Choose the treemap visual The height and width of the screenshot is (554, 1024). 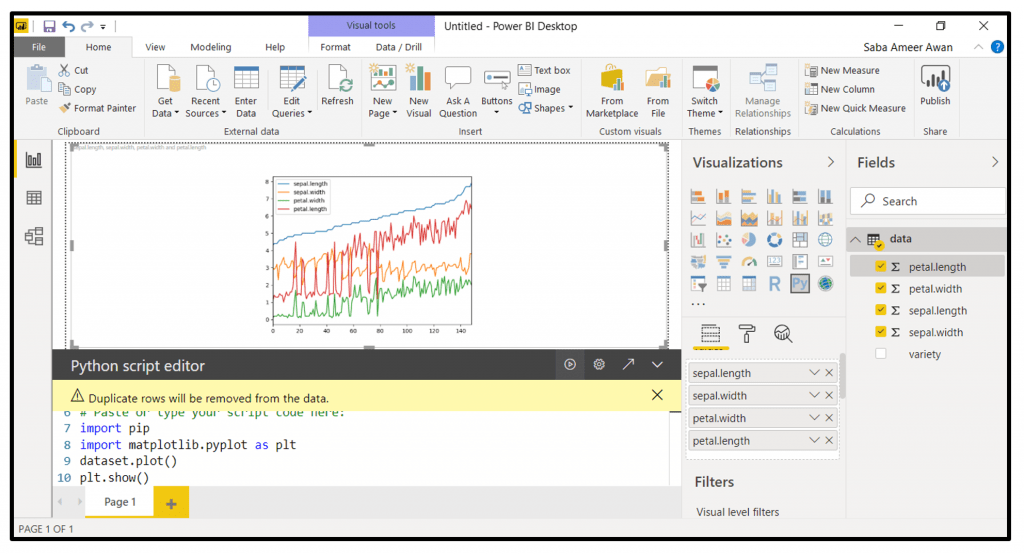click(800, 240)
